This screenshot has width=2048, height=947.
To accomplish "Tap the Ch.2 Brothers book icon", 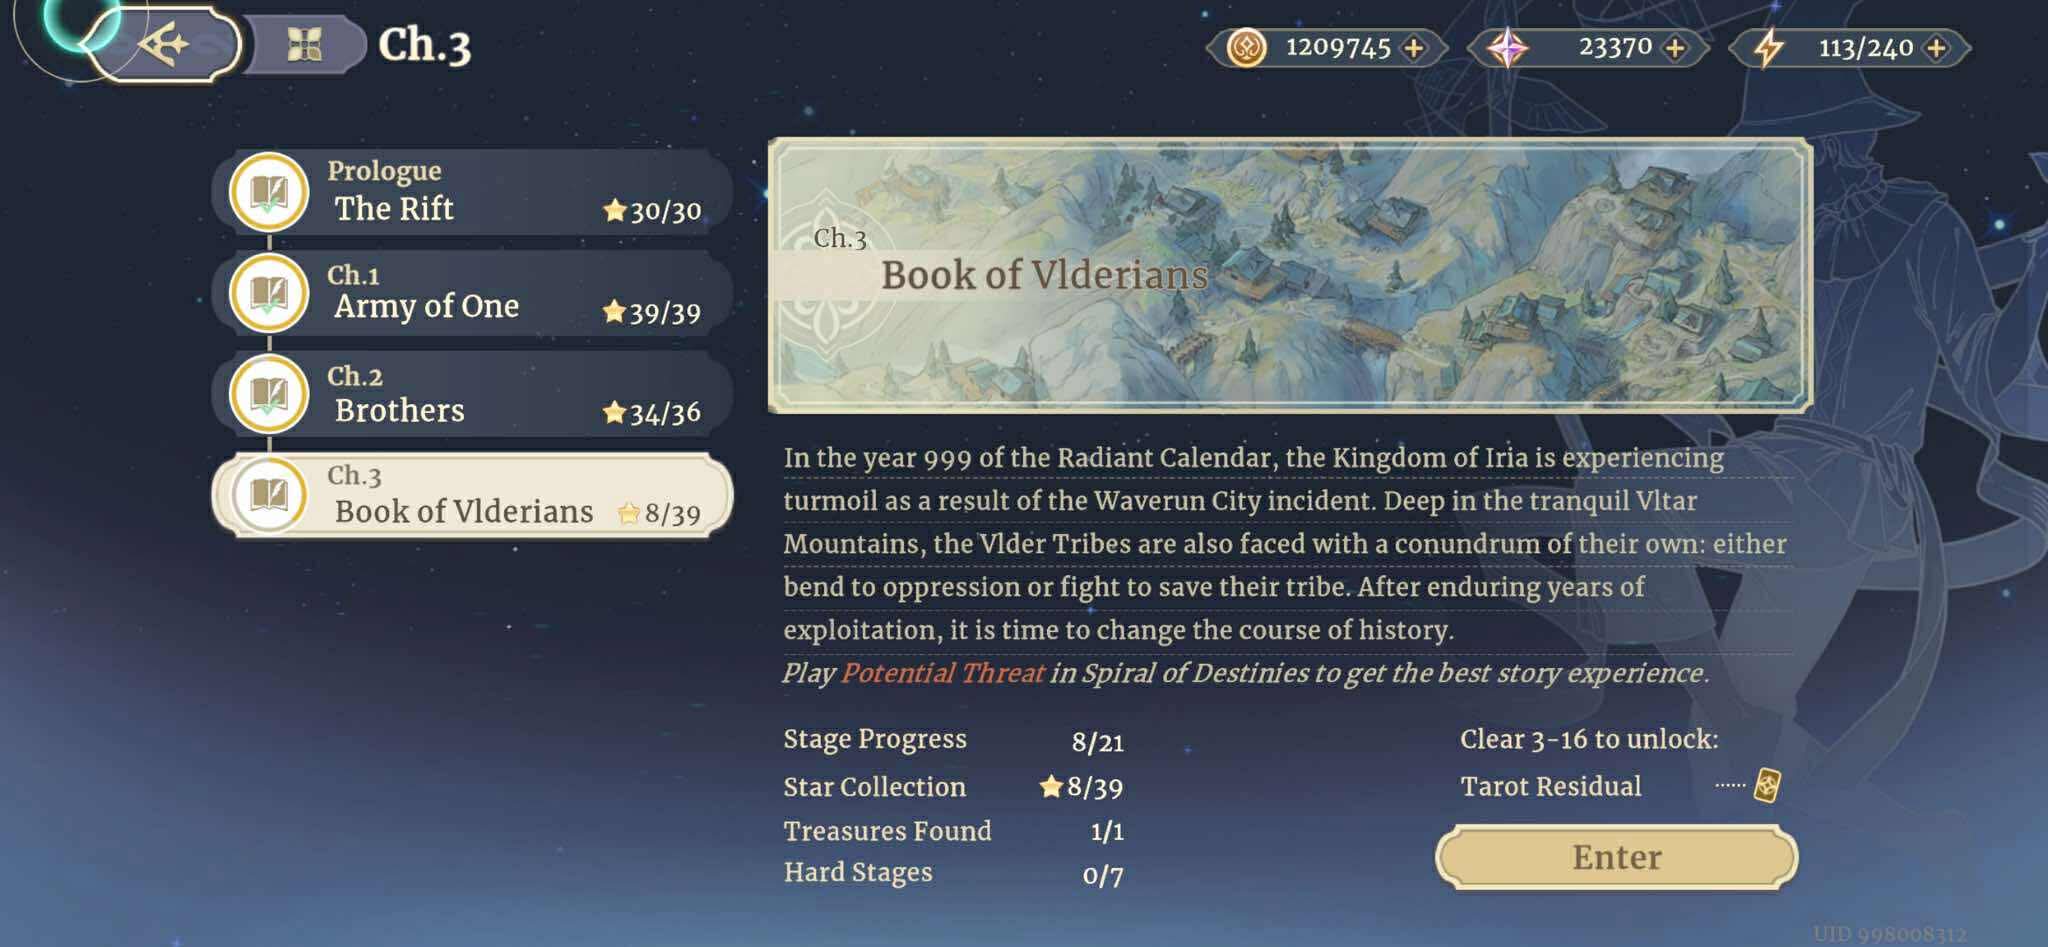I will (268, 394).
